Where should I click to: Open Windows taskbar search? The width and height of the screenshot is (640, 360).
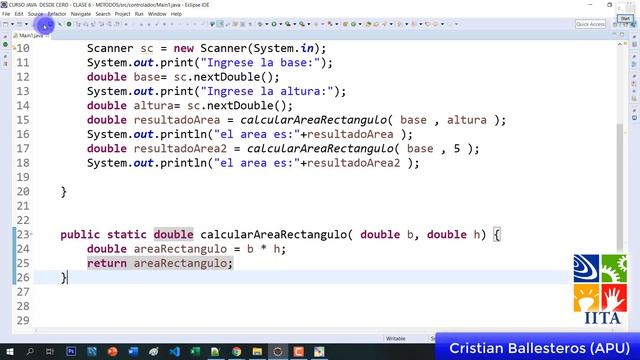click(x=30, y=351)
